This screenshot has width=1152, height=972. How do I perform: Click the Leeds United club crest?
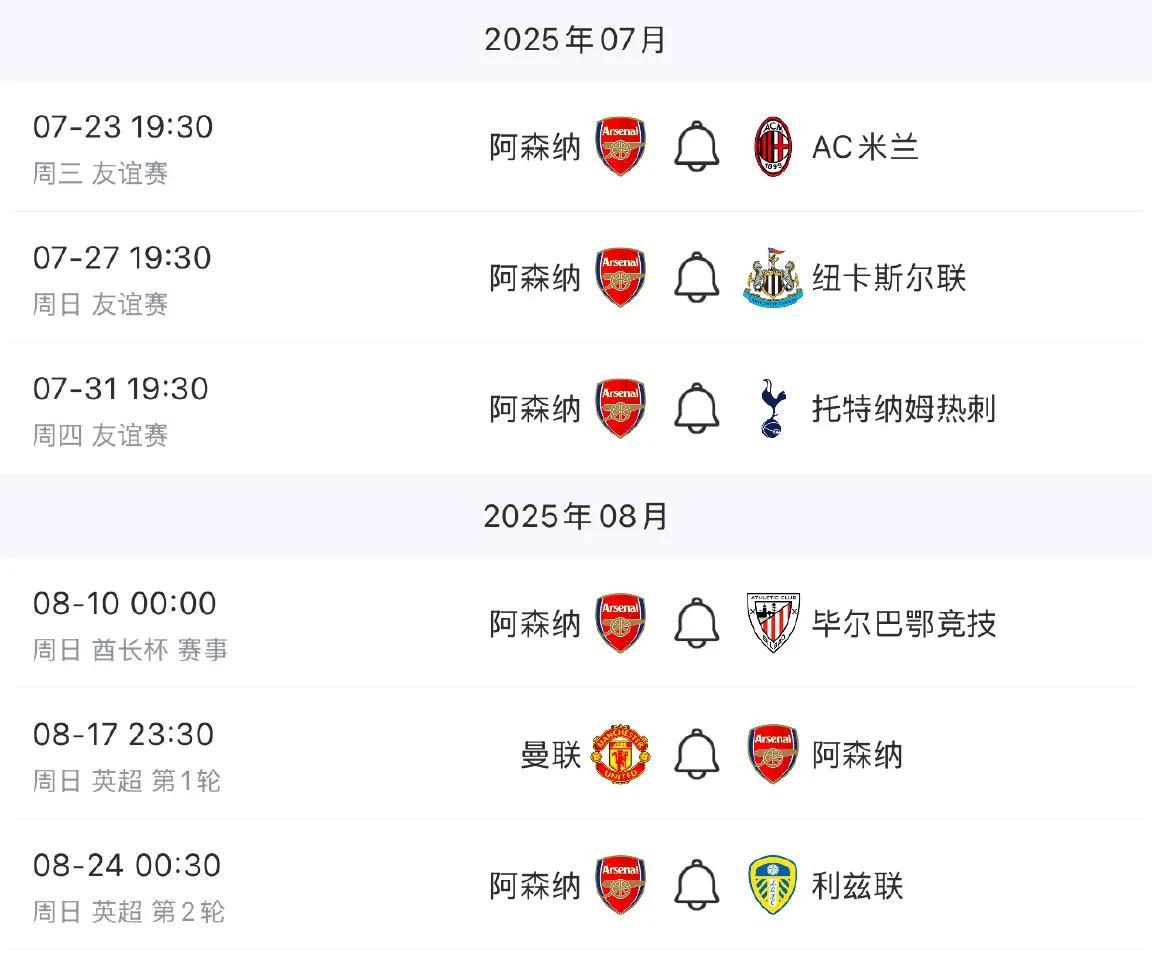[x=773, y=886]
